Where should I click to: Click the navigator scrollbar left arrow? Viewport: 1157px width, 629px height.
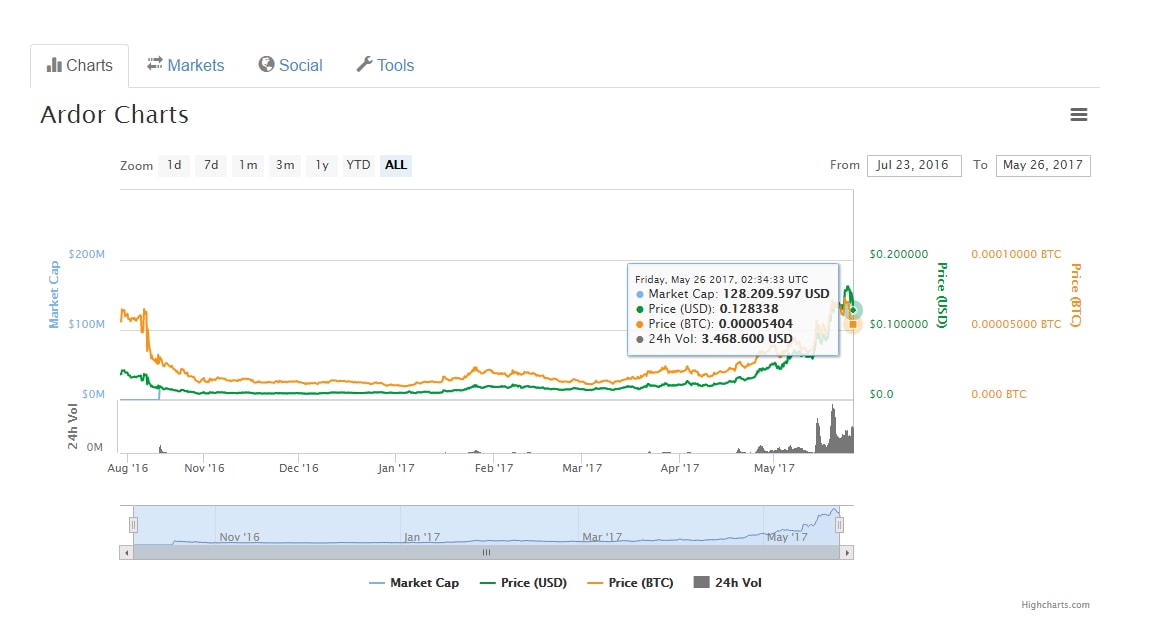126,552
